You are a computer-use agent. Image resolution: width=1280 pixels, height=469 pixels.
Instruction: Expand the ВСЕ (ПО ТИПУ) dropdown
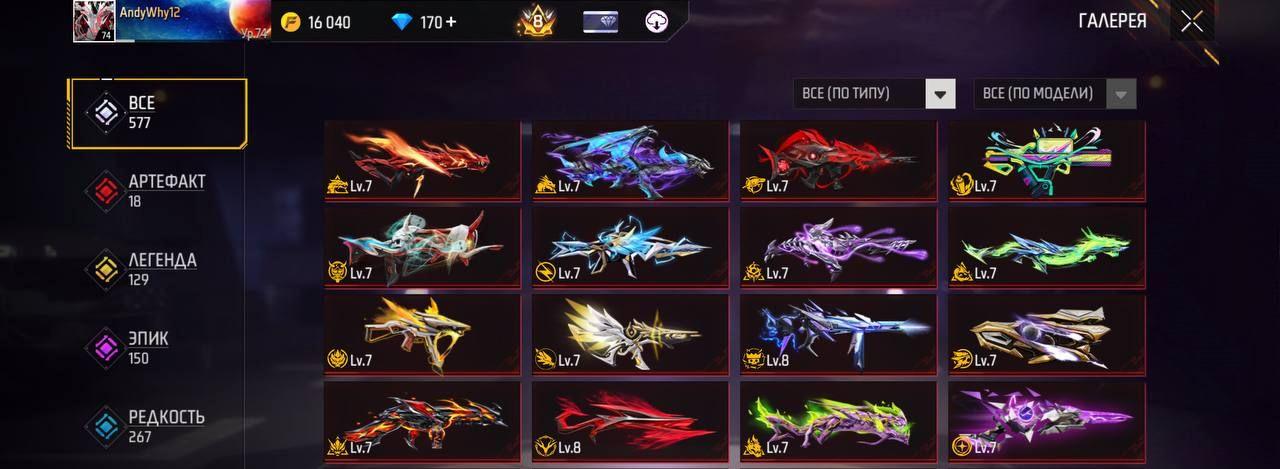[x=874, y=94]
